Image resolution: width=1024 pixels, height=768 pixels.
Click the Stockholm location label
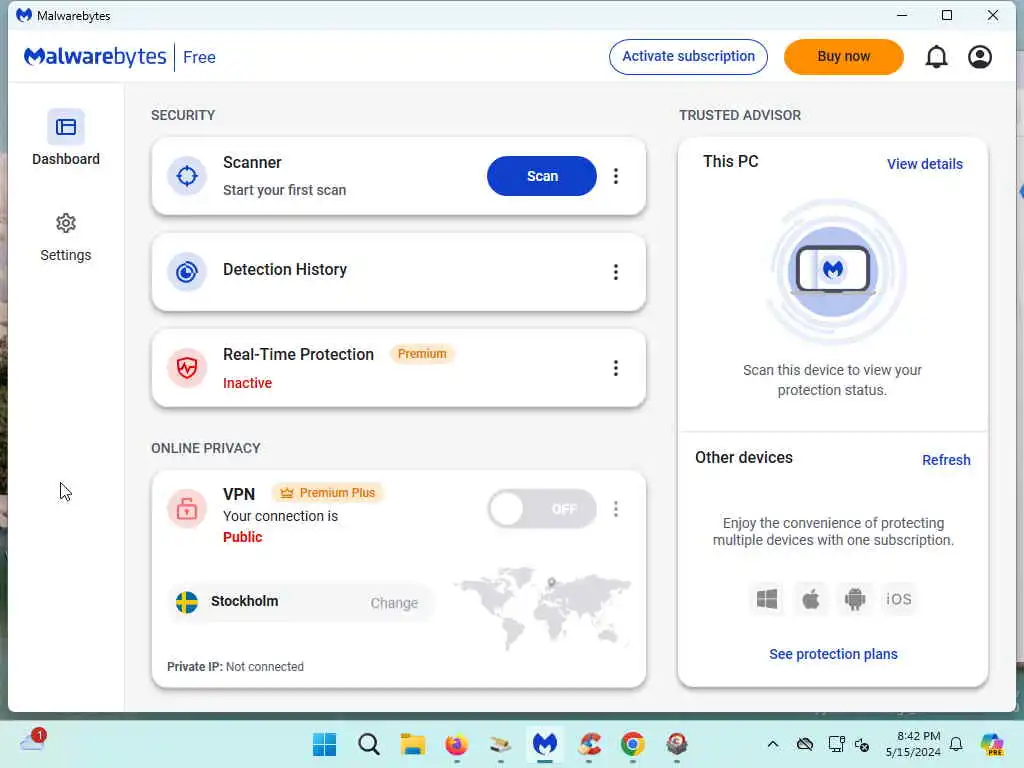point(244,601)
